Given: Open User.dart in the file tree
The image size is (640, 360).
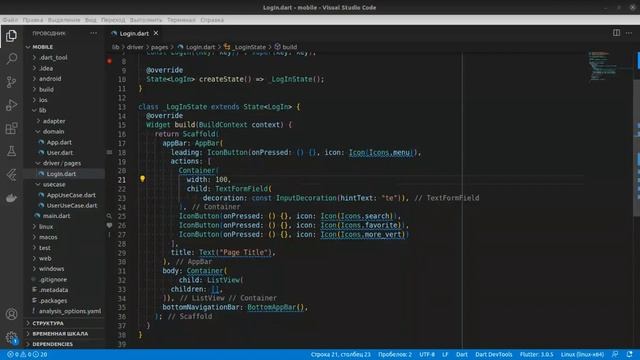Looking at the screenshot, I should (x=60, y=153).
